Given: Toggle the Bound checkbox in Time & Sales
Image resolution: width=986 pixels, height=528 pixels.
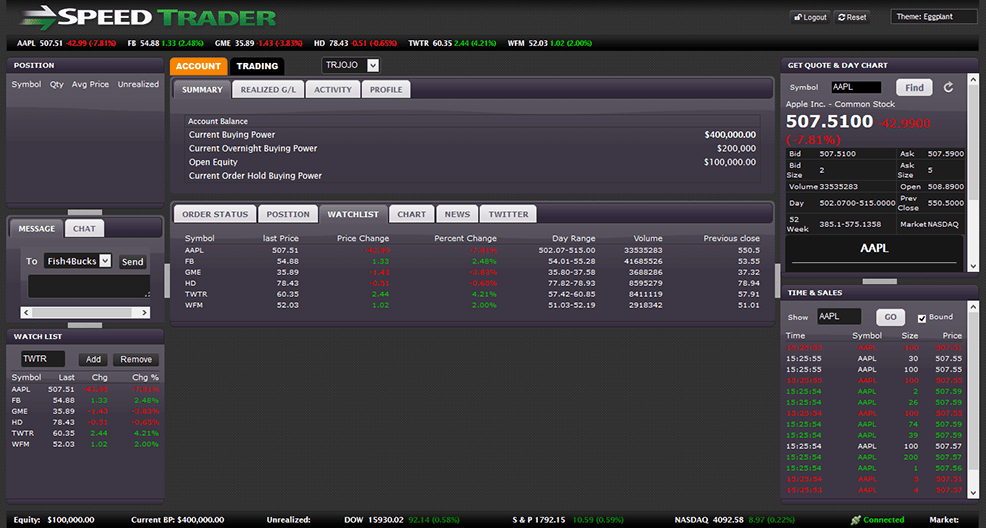Looking at the screenshot, I should 922,318.
